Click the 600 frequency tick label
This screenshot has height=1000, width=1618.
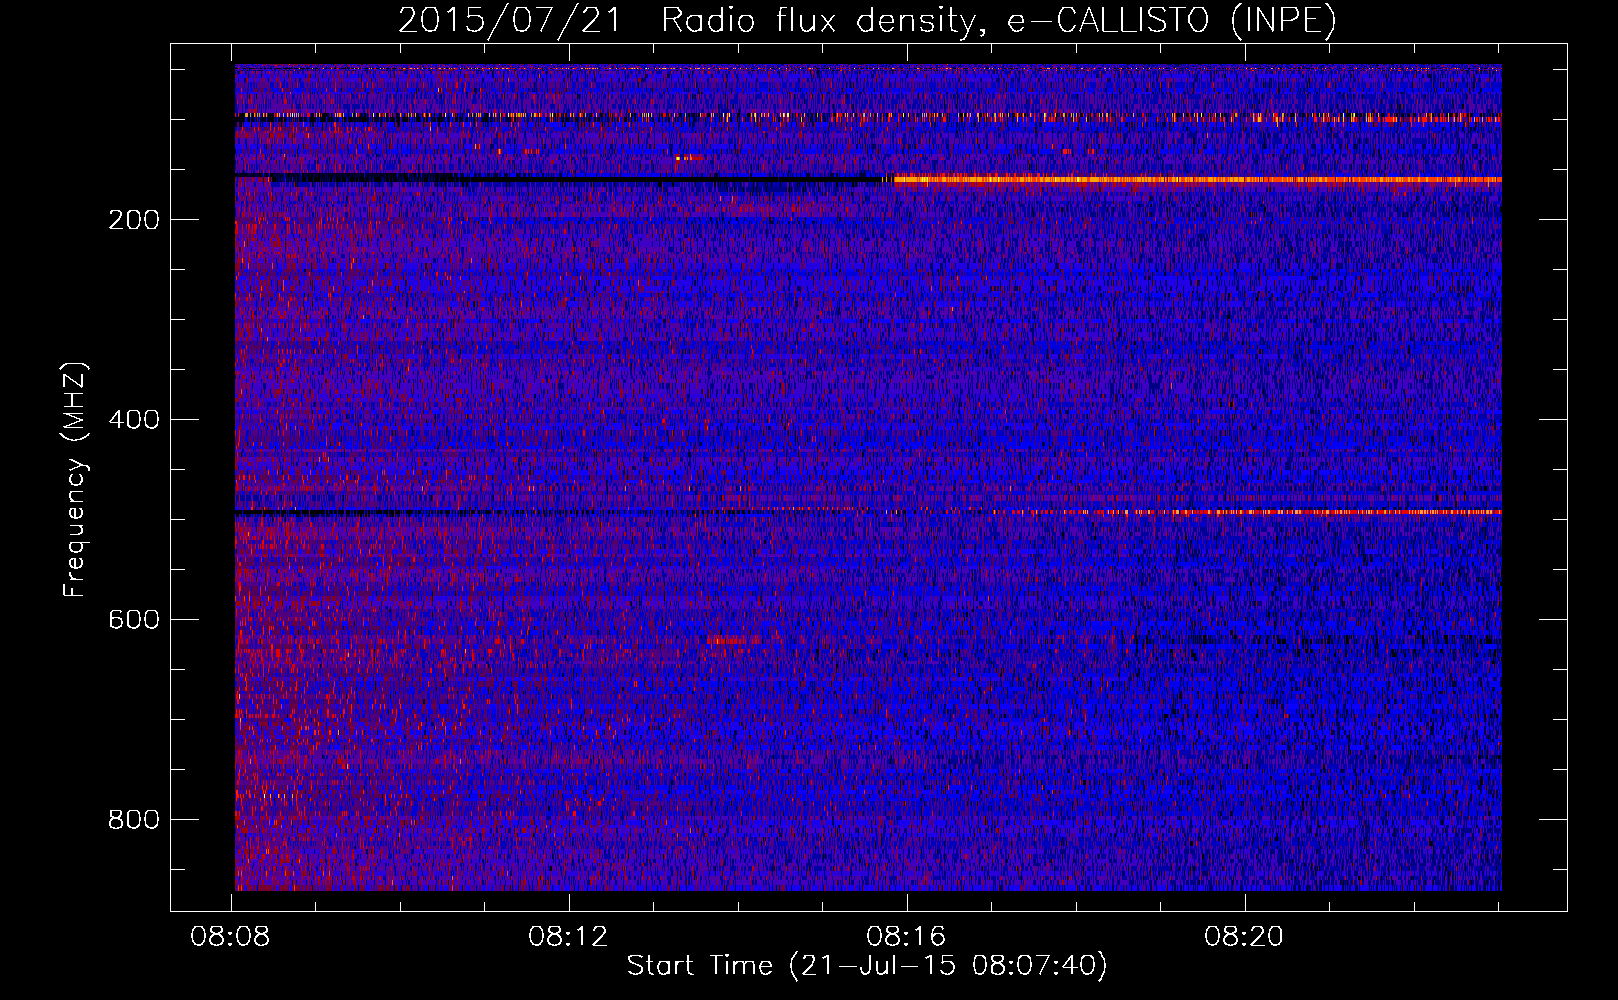[134, 620]
